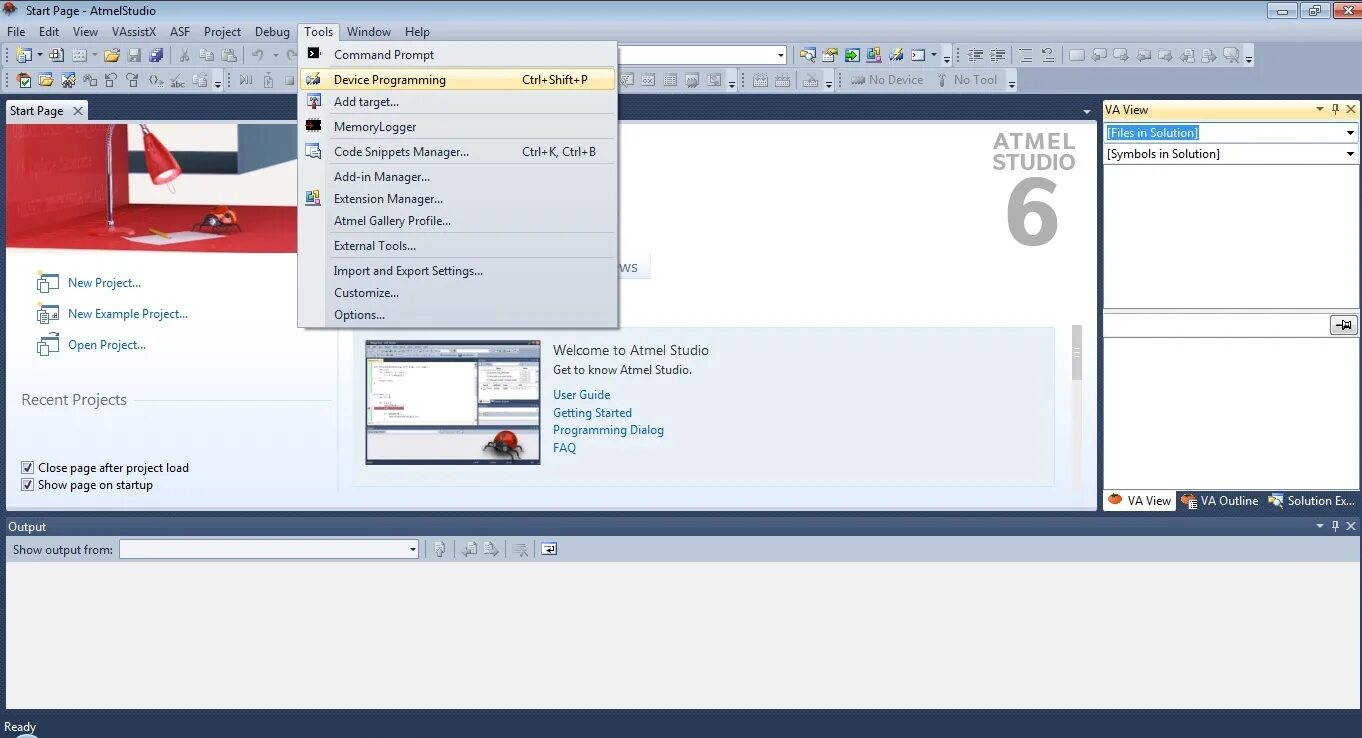
Task: Click the Clear All icon in Output panel
Action: pyautogui.click(x=520, y=549)
